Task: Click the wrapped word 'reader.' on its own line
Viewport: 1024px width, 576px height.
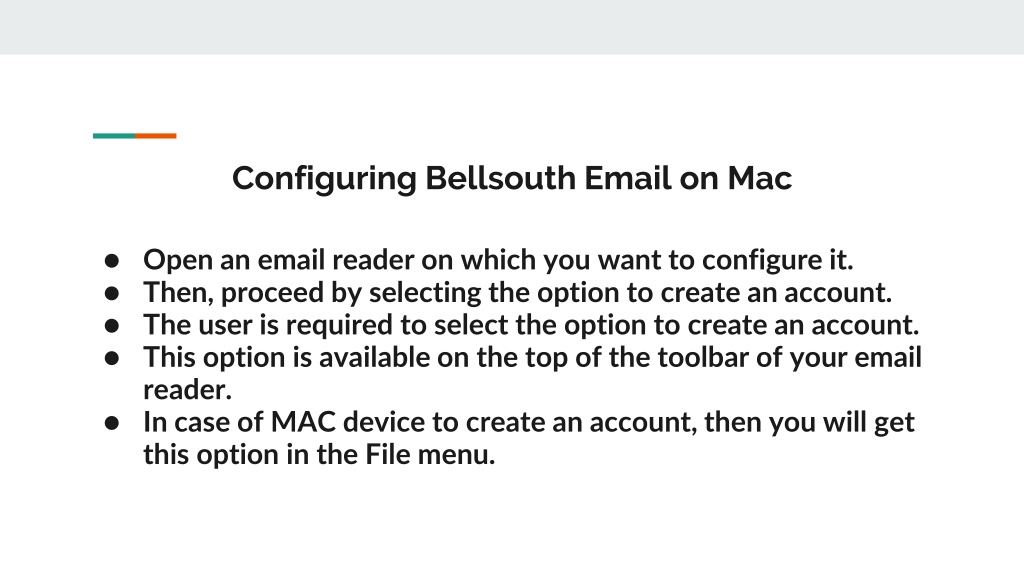Action: click(187, 391)
